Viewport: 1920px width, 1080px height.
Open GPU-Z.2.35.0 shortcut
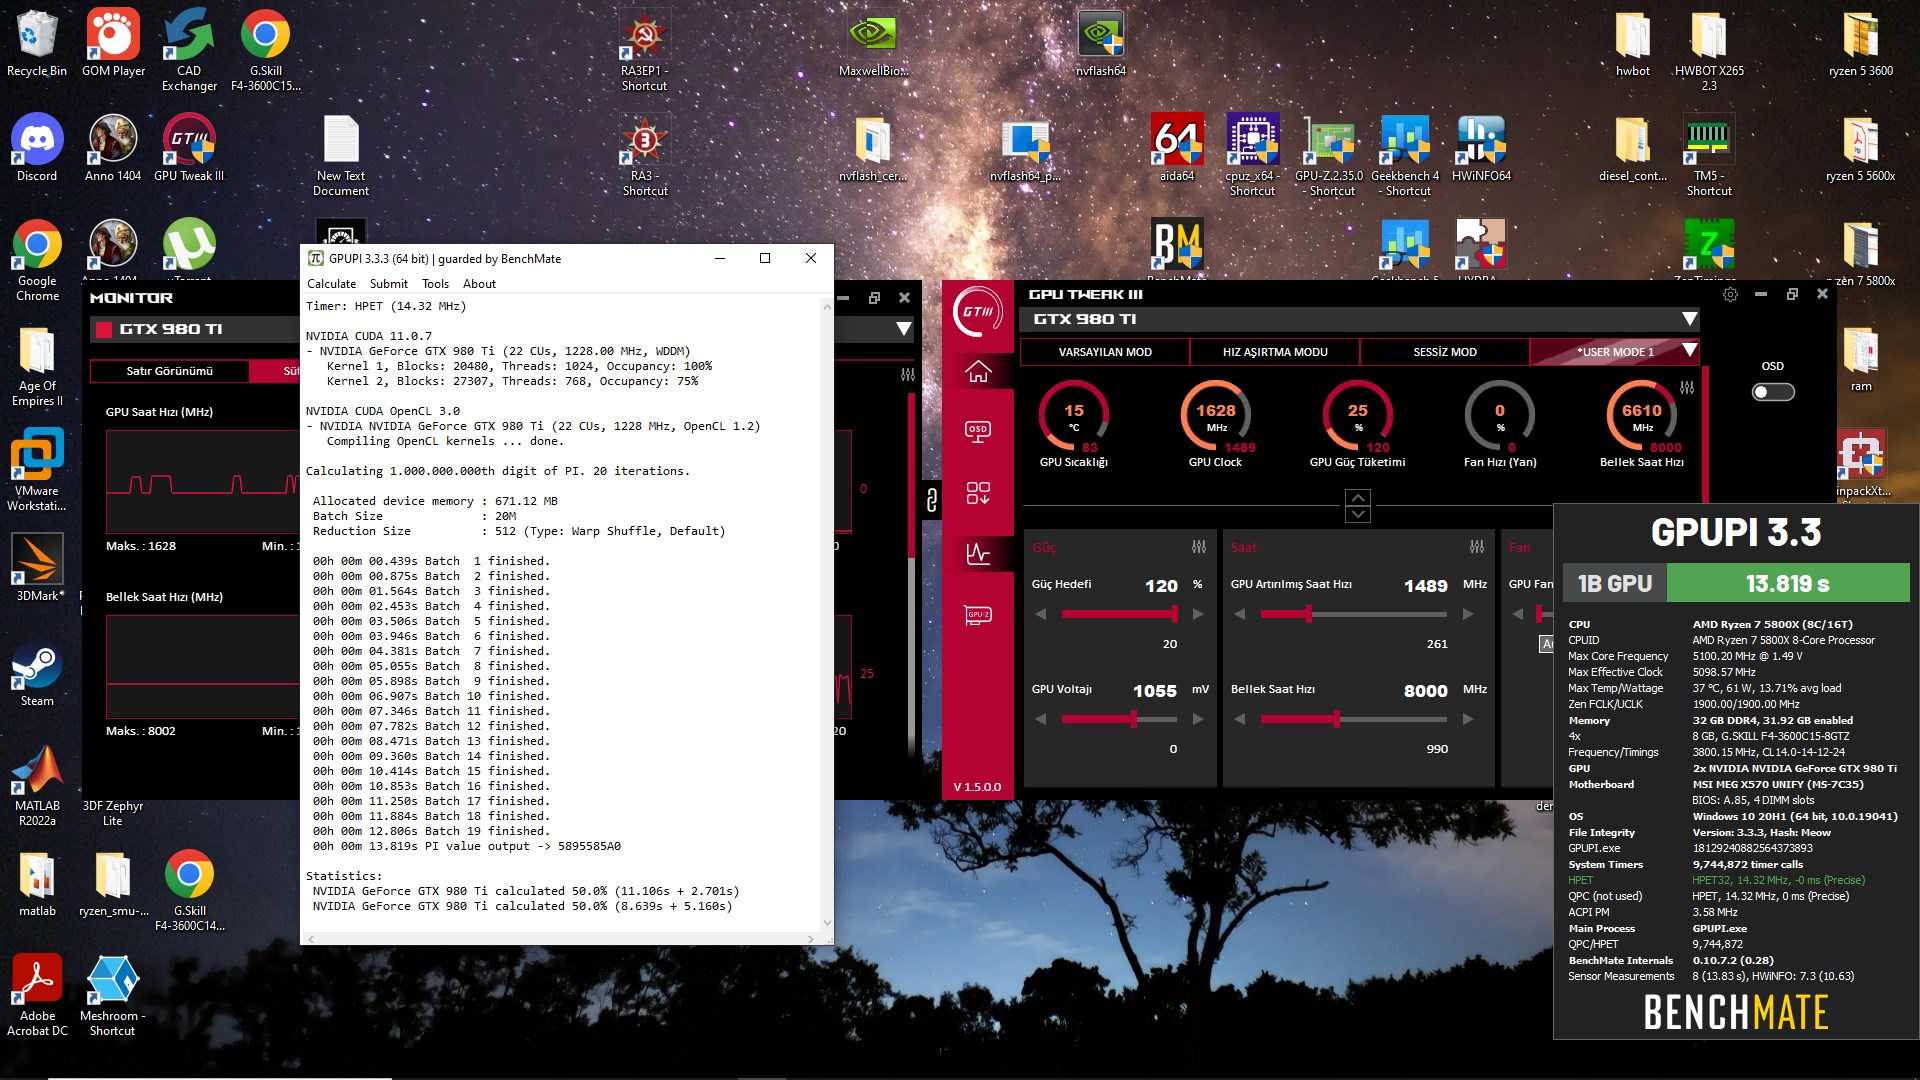(x=1329, y=155)
